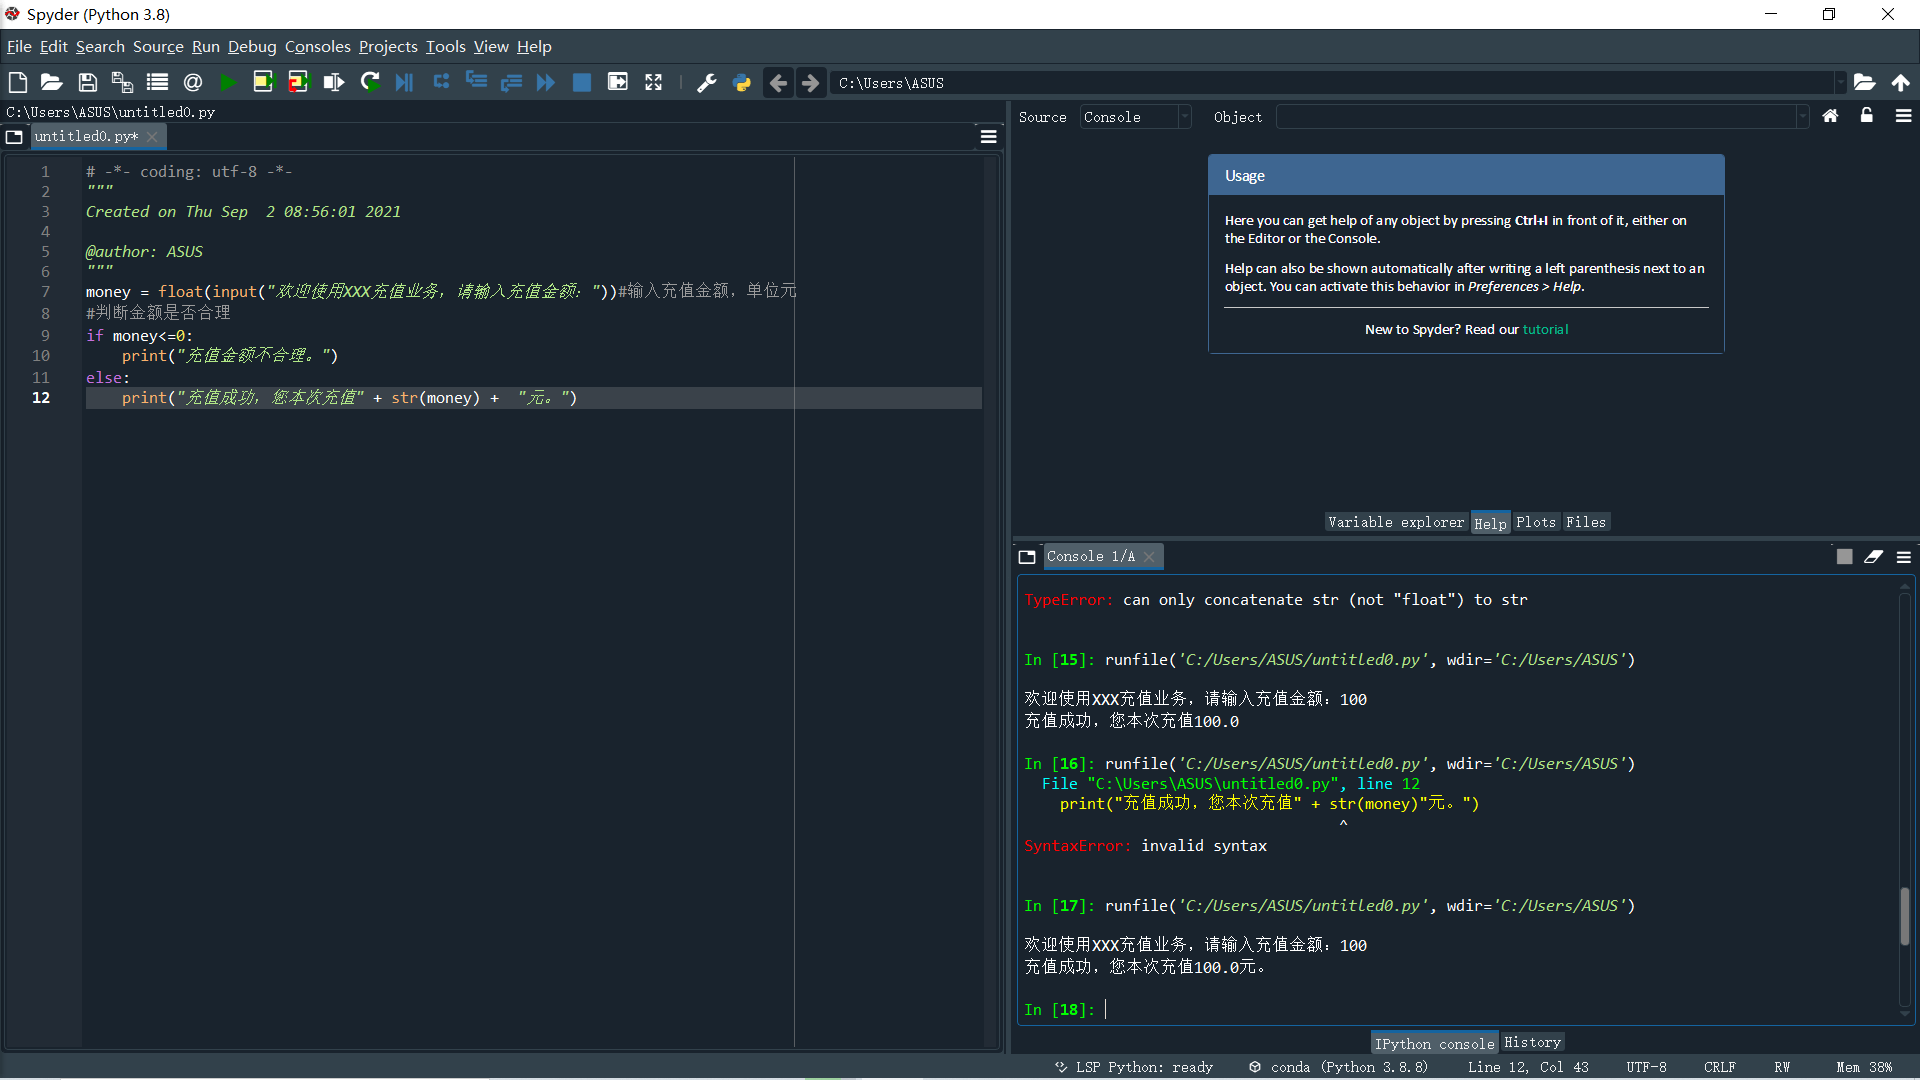Click the maximize current pane icon
Viewport: 1920px width, 1080px height.
654,83
